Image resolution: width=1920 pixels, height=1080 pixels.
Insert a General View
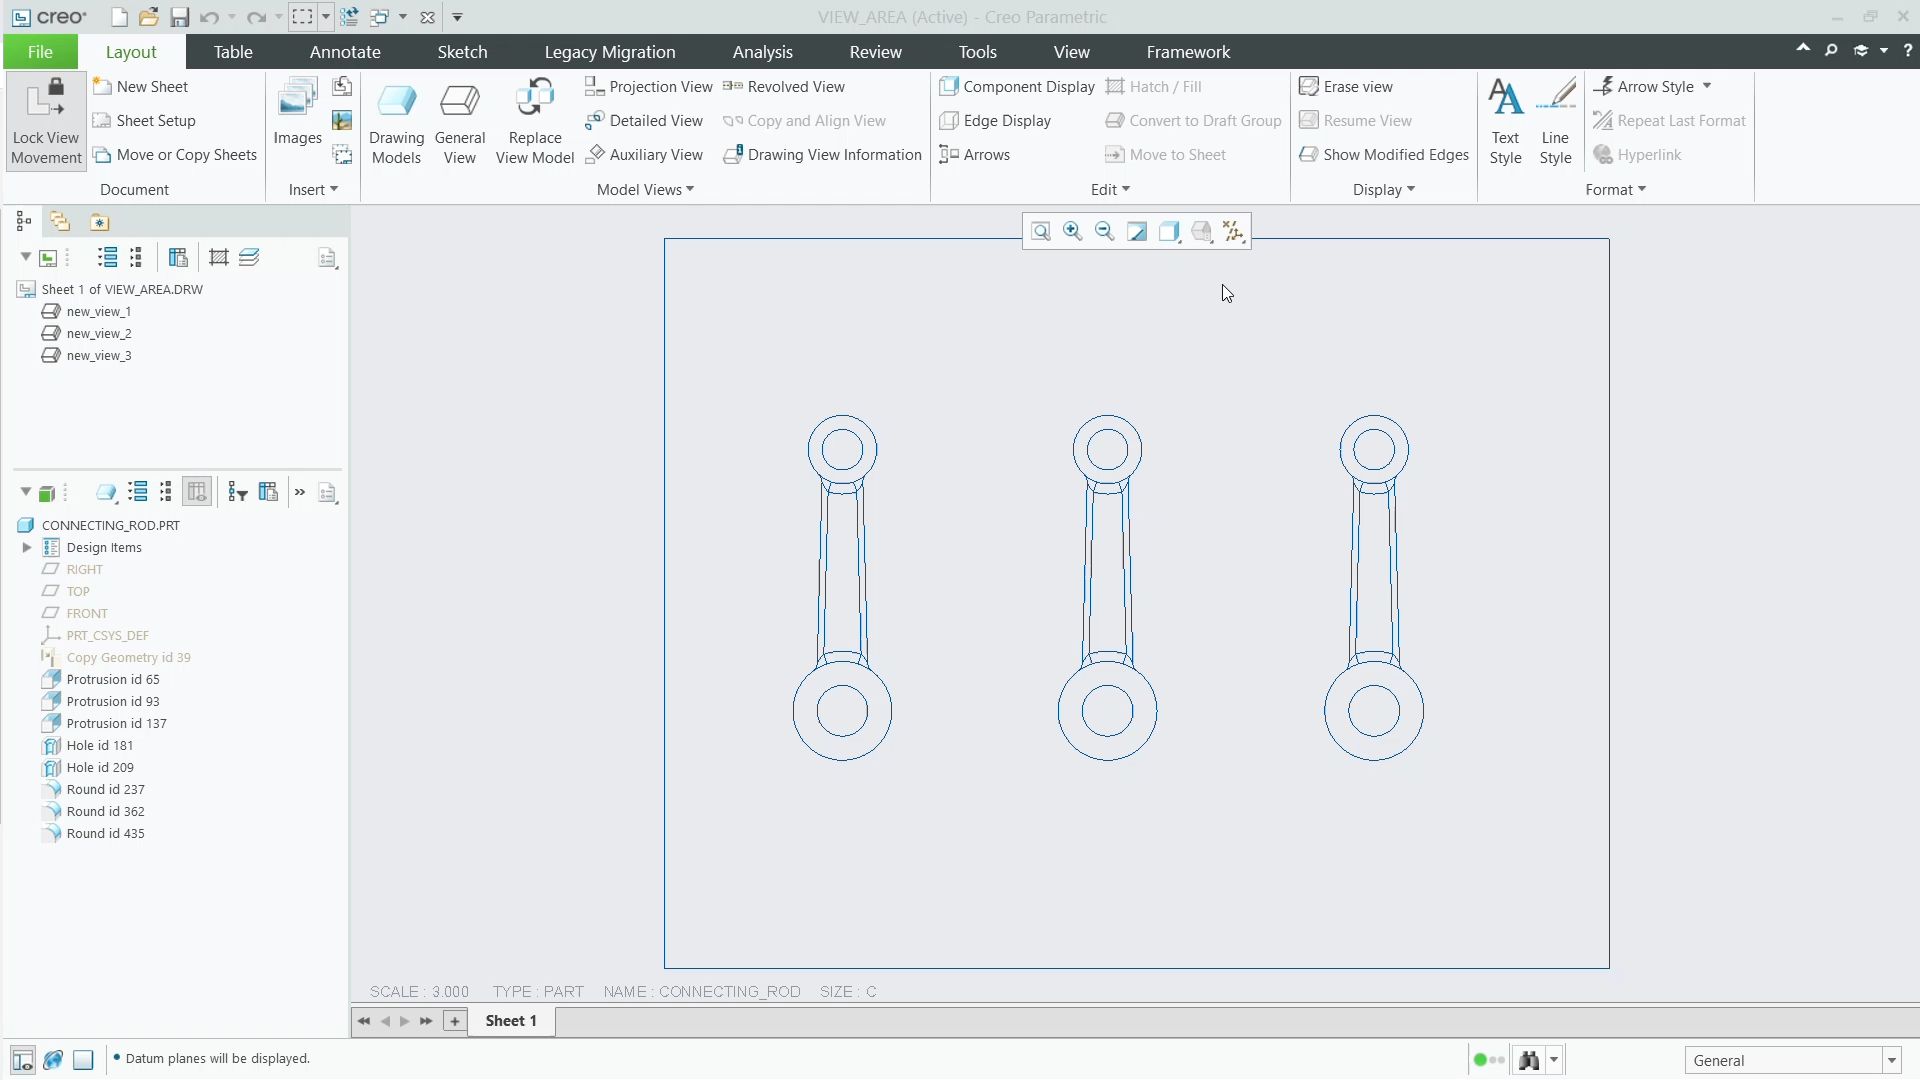460,121
